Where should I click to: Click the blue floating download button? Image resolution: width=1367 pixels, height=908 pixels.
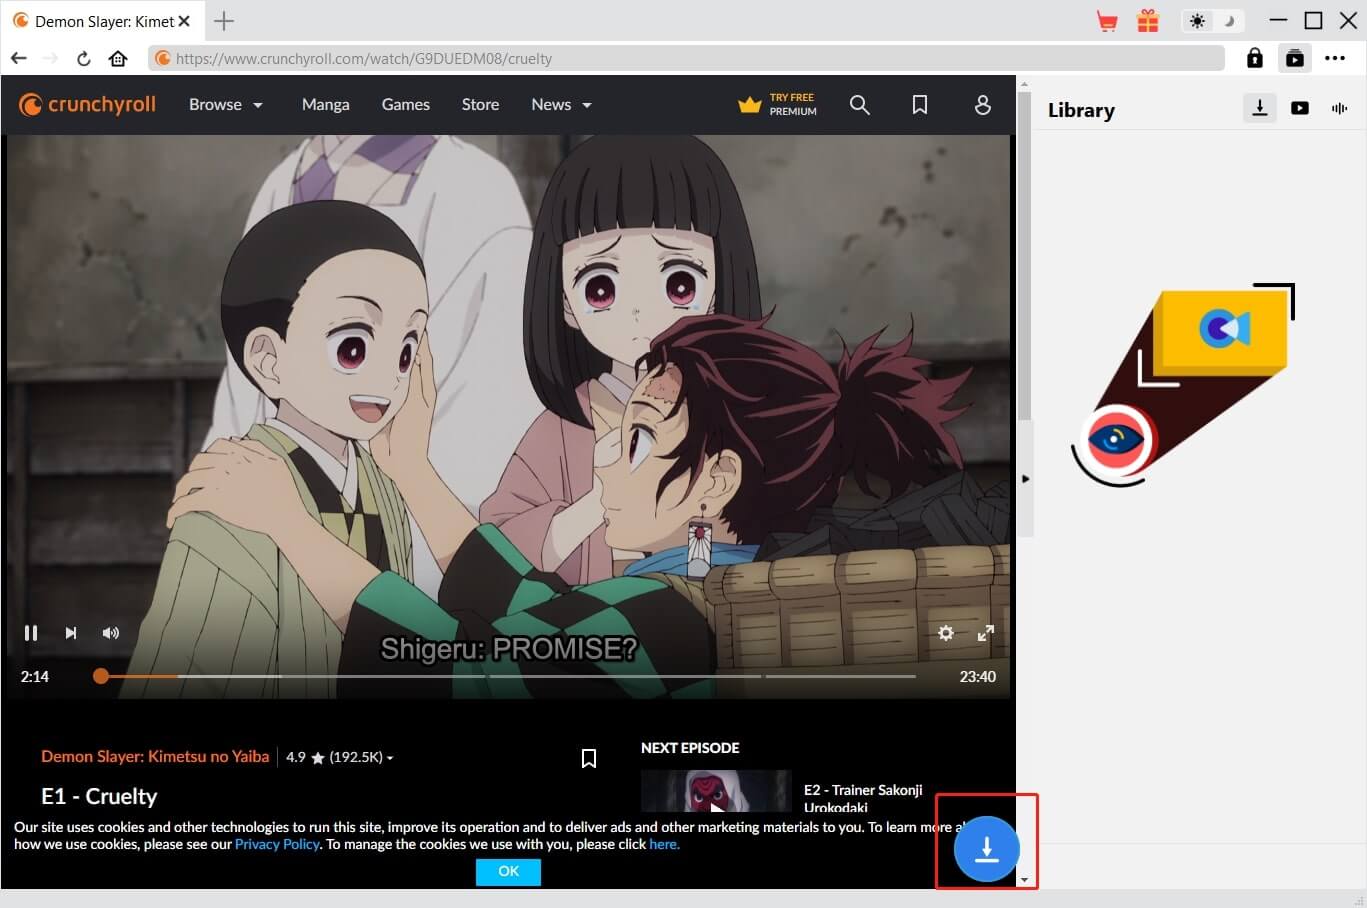point(986,849)
